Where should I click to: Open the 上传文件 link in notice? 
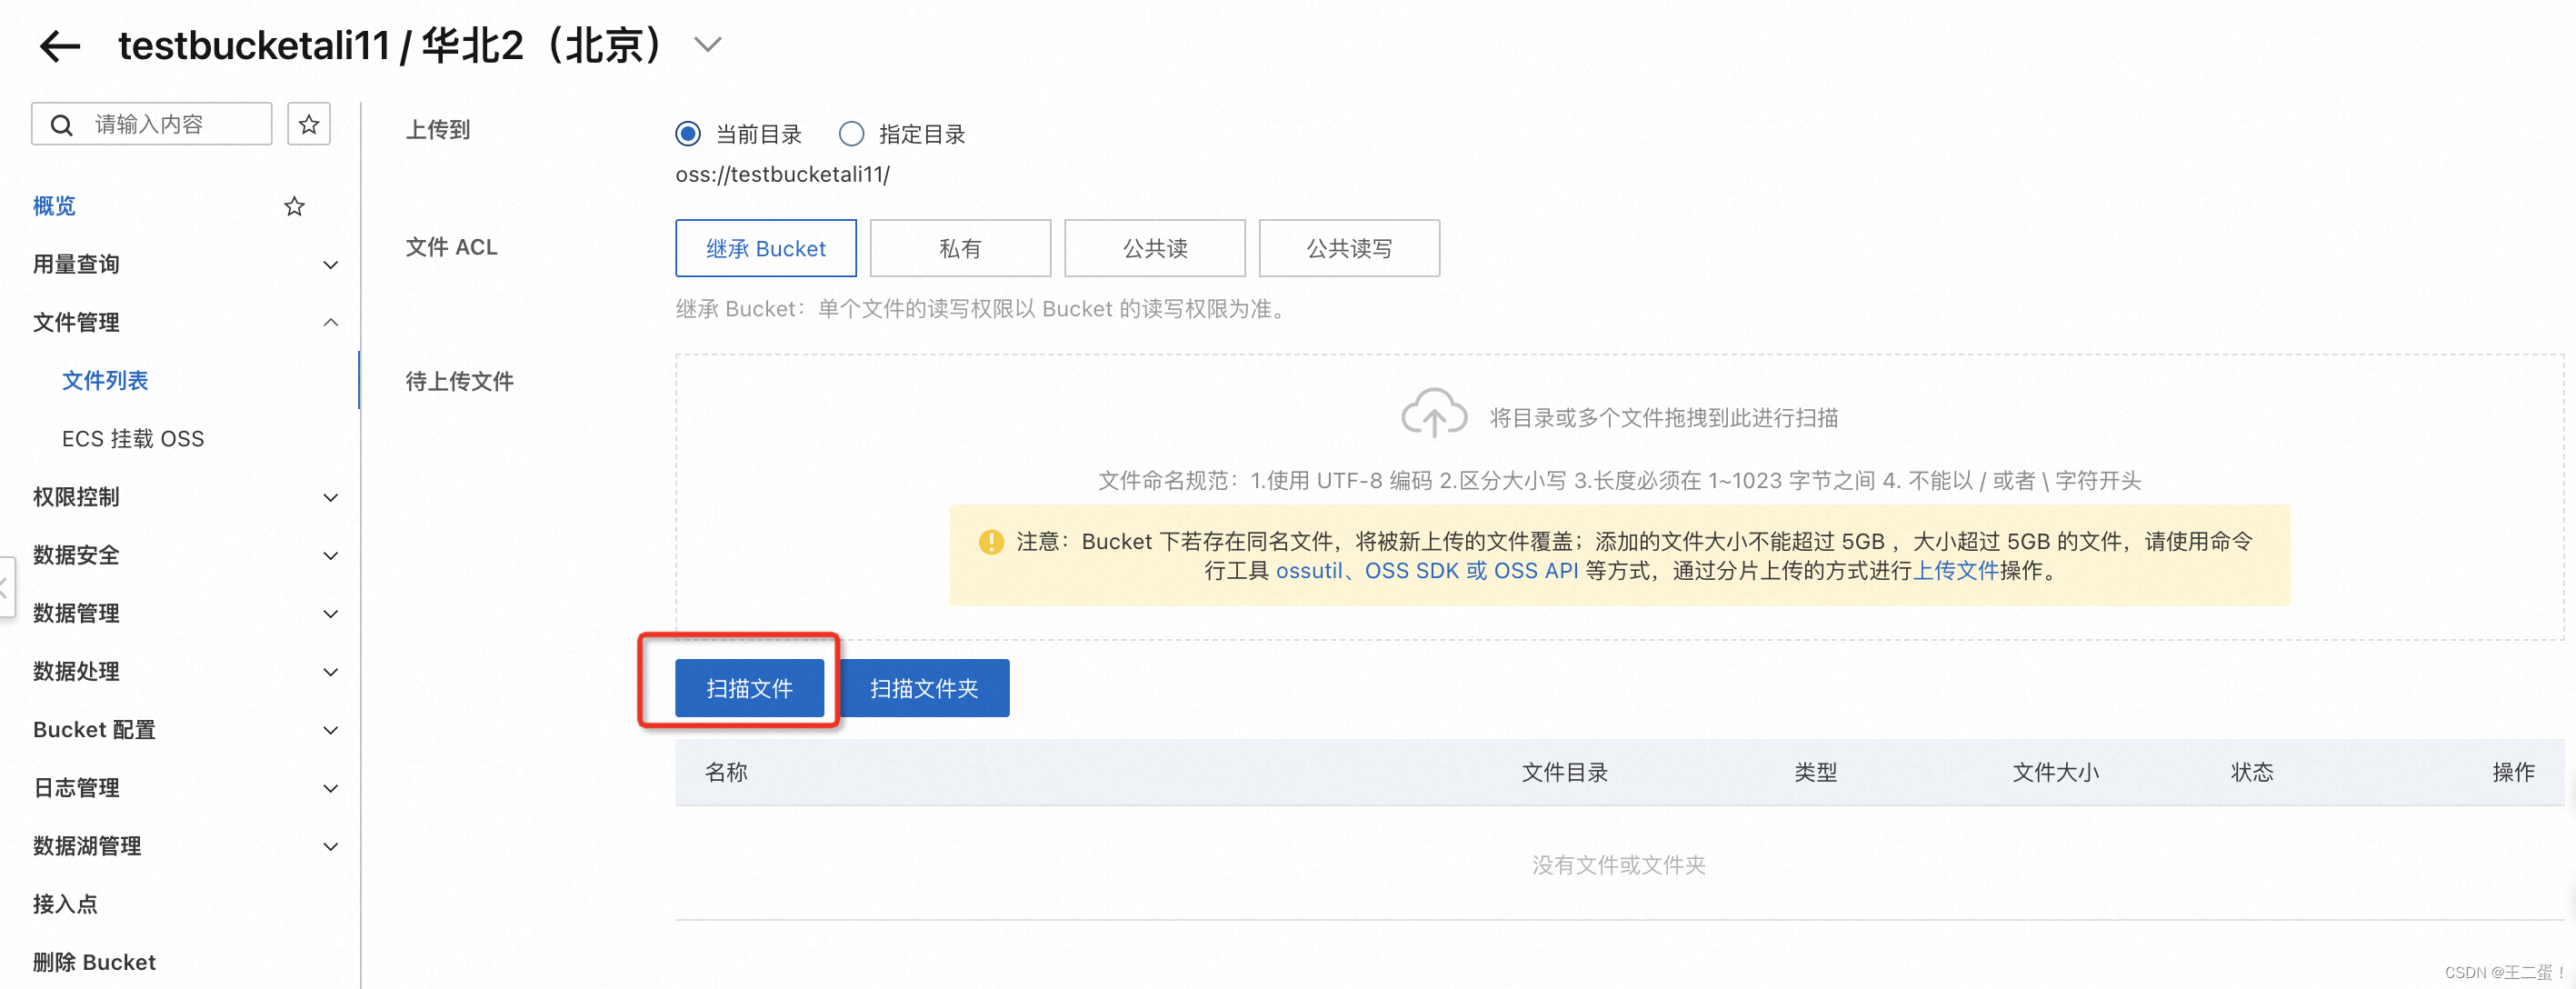[1955, 571]
